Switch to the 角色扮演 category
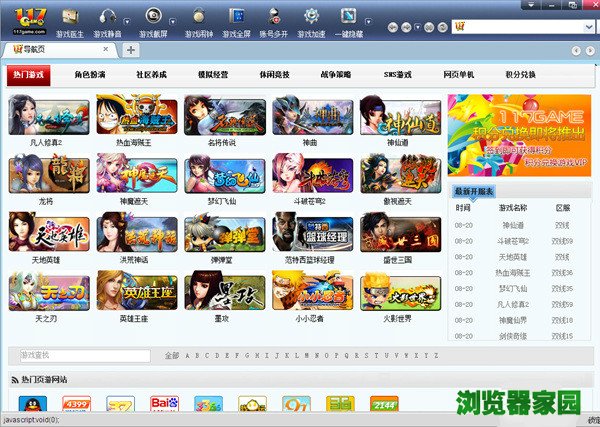Screen dimensions: 600x427 click(x=90, y=75)
